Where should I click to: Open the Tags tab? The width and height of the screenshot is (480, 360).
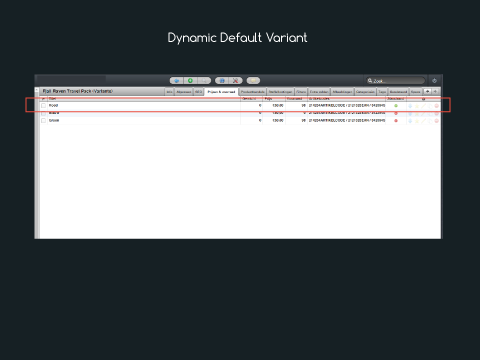coord(382,92)
